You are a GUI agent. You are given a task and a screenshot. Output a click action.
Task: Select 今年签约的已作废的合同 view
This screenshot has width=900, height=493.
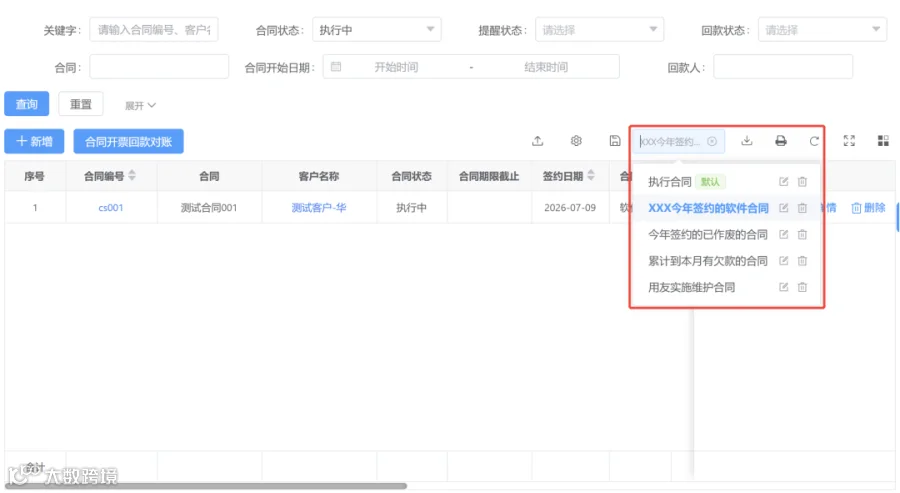[x=708, y=234]
